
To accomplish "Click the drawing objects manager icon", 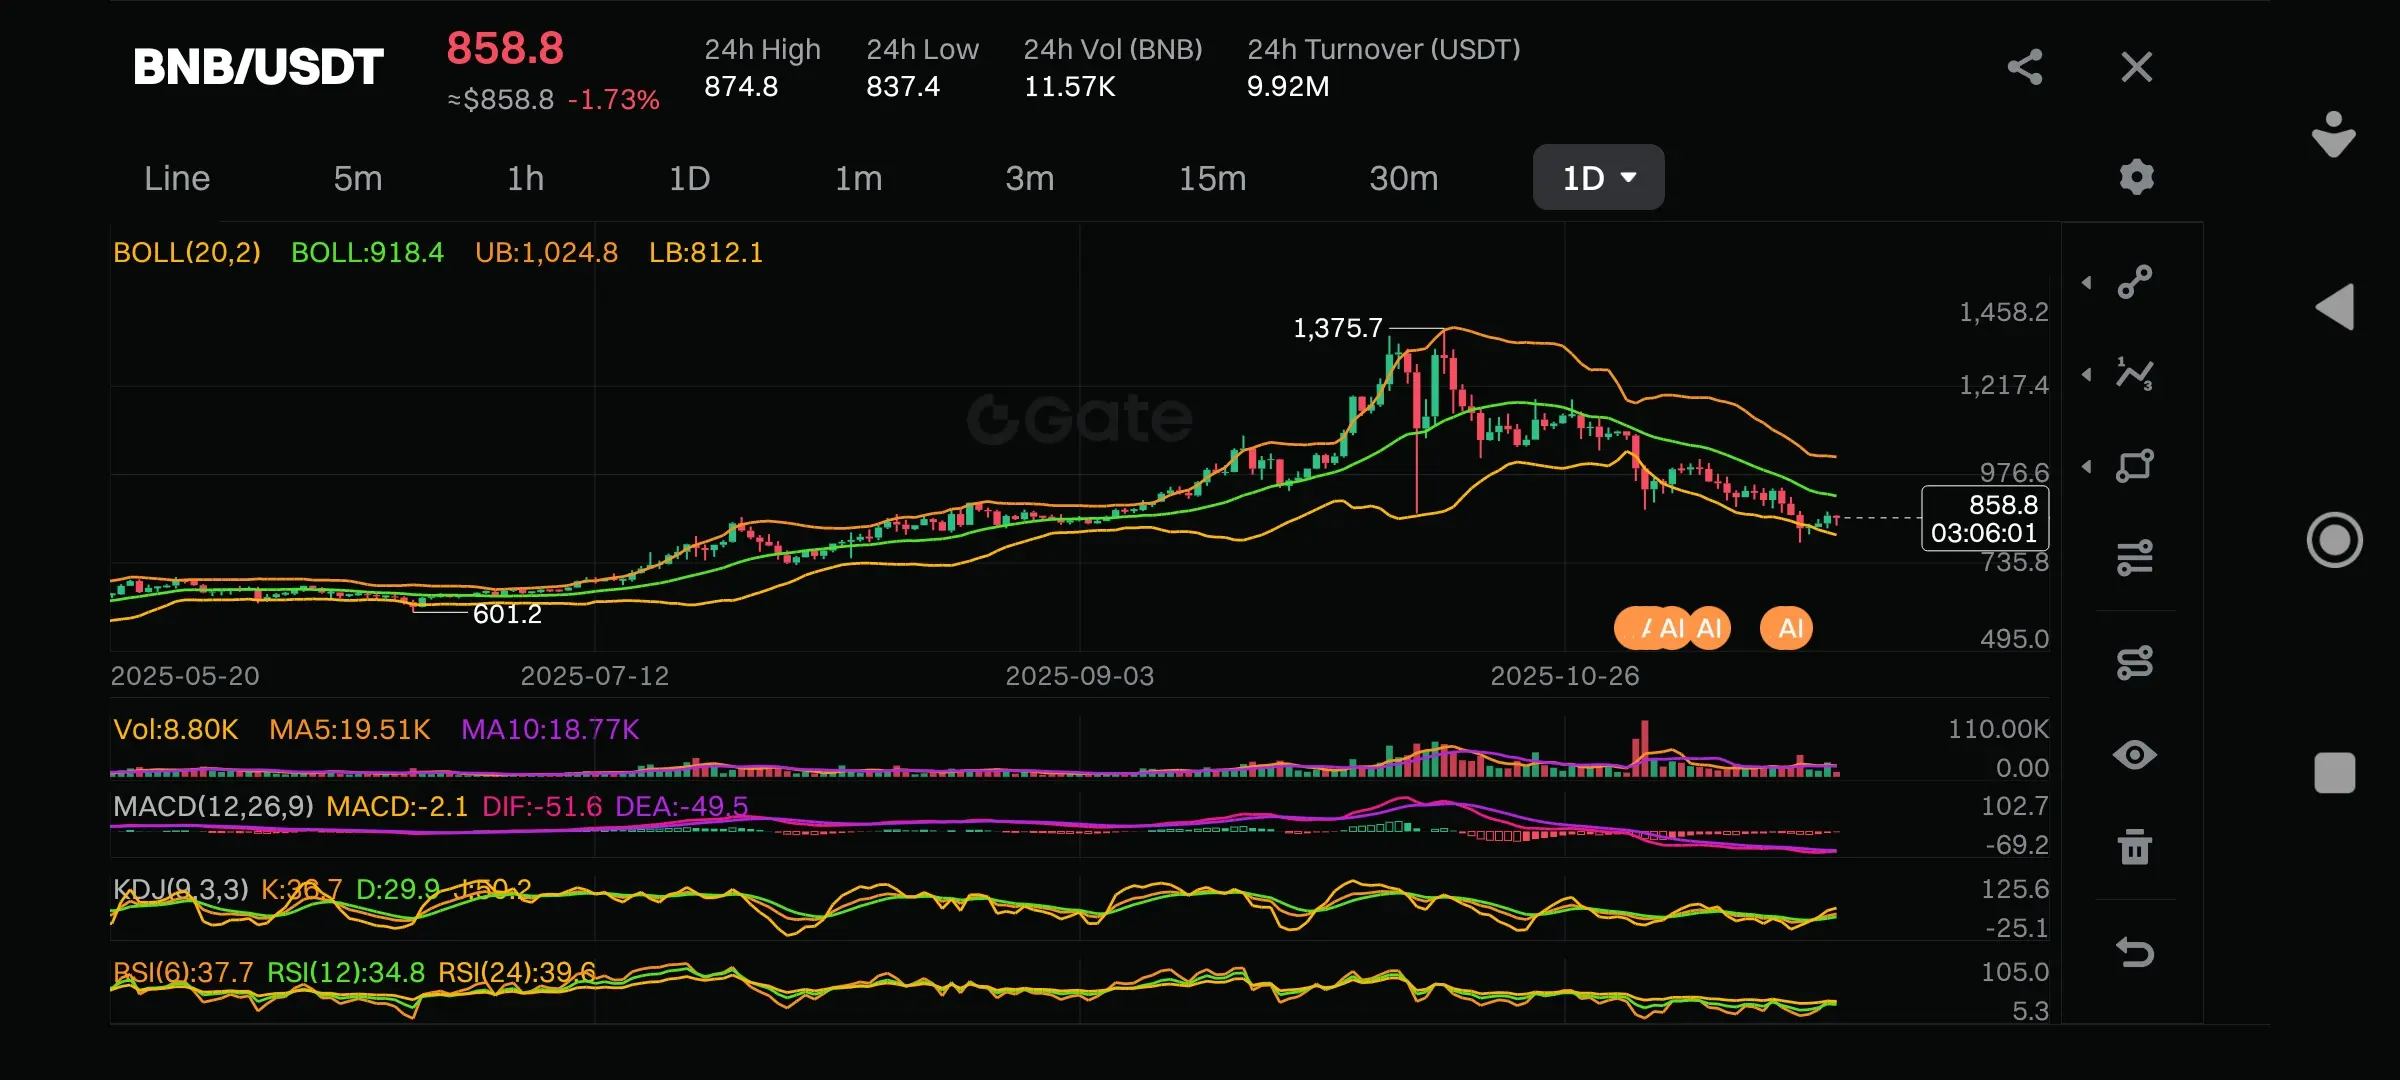I will pyautogui.click(x=2135, y=662).
